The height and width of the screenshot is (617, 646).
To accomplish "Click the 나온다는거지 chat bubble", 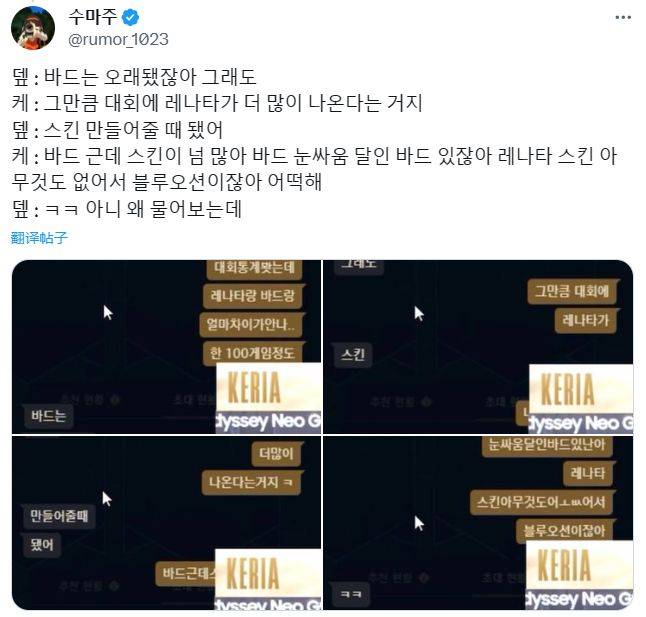I will 251,482.
